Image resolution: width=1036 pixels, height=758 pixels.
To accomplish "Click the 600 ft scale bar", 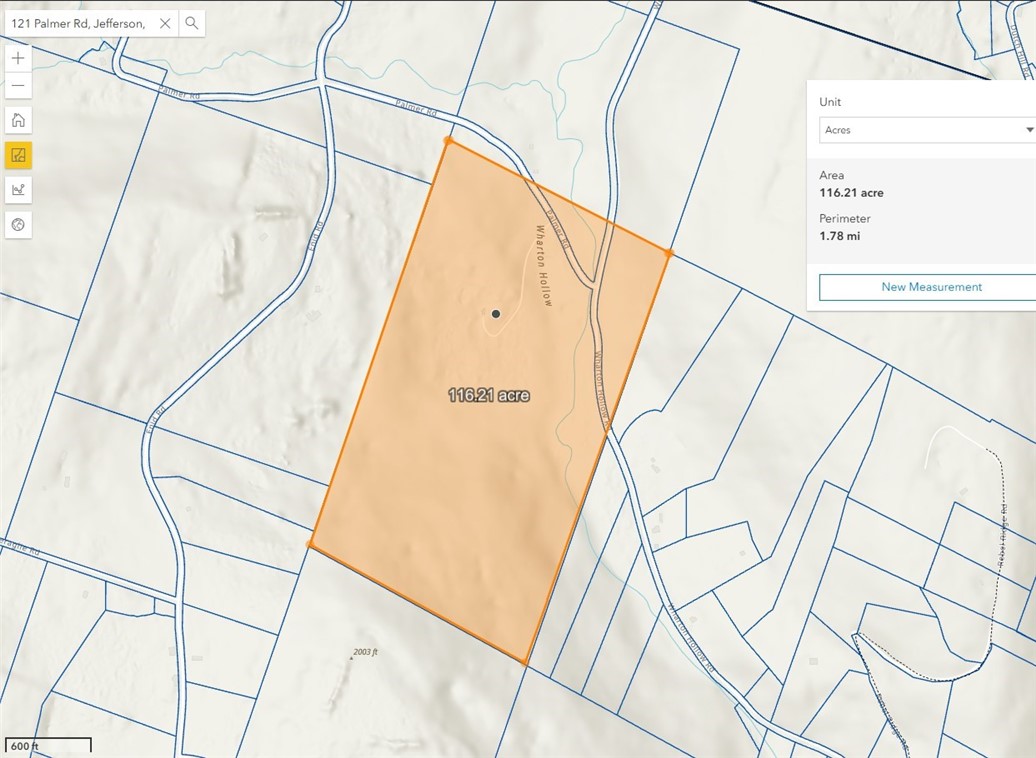I will point(48,745).
